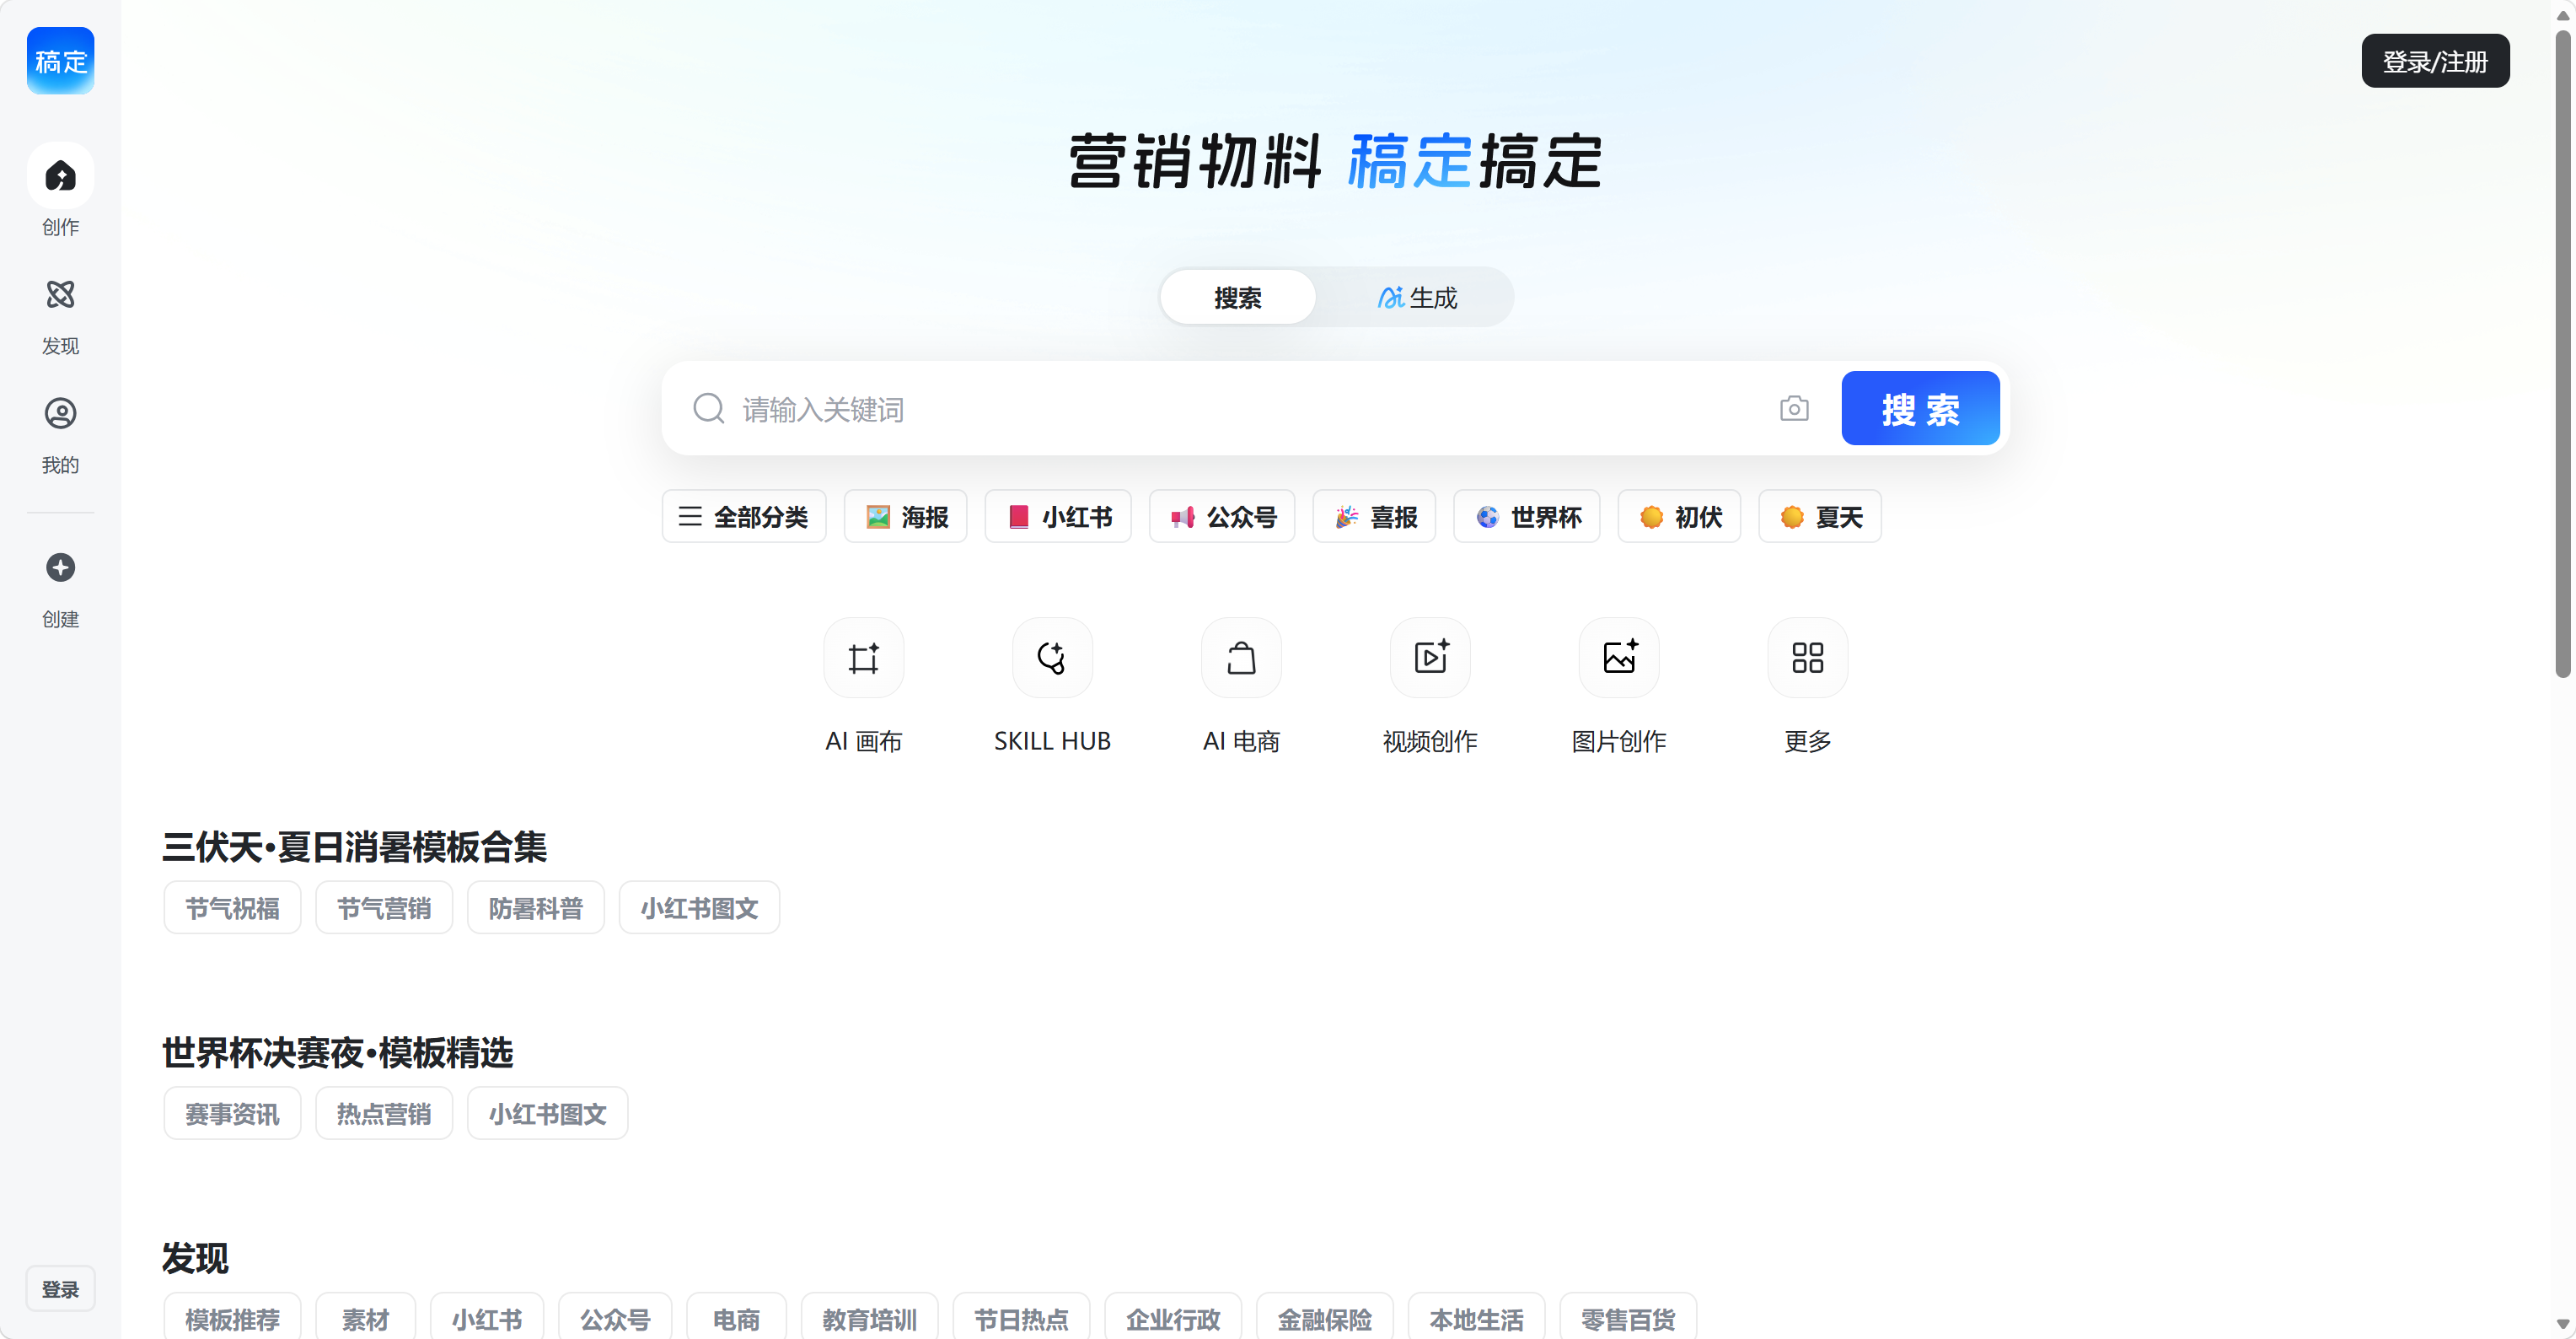Click the 世界杯决赛夜·模板精选 heading
2576x1339 pixels.
click(x=337, y=1052)
